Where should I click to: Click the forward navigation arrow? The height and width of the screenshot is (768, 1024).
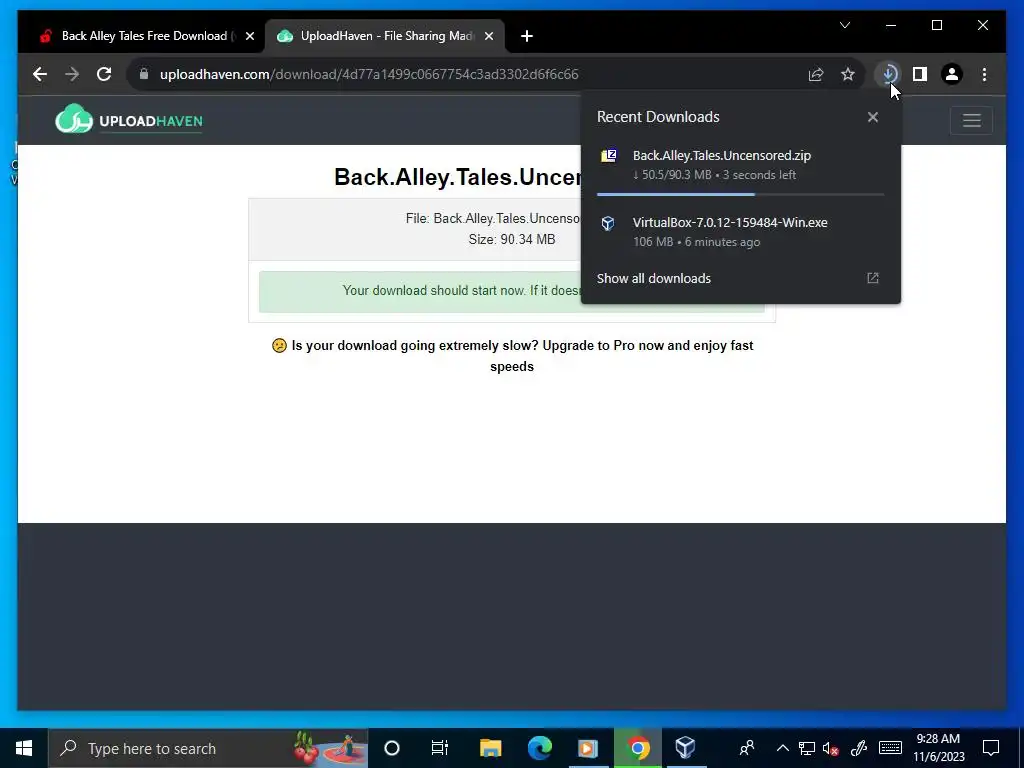tap(72, 74)
